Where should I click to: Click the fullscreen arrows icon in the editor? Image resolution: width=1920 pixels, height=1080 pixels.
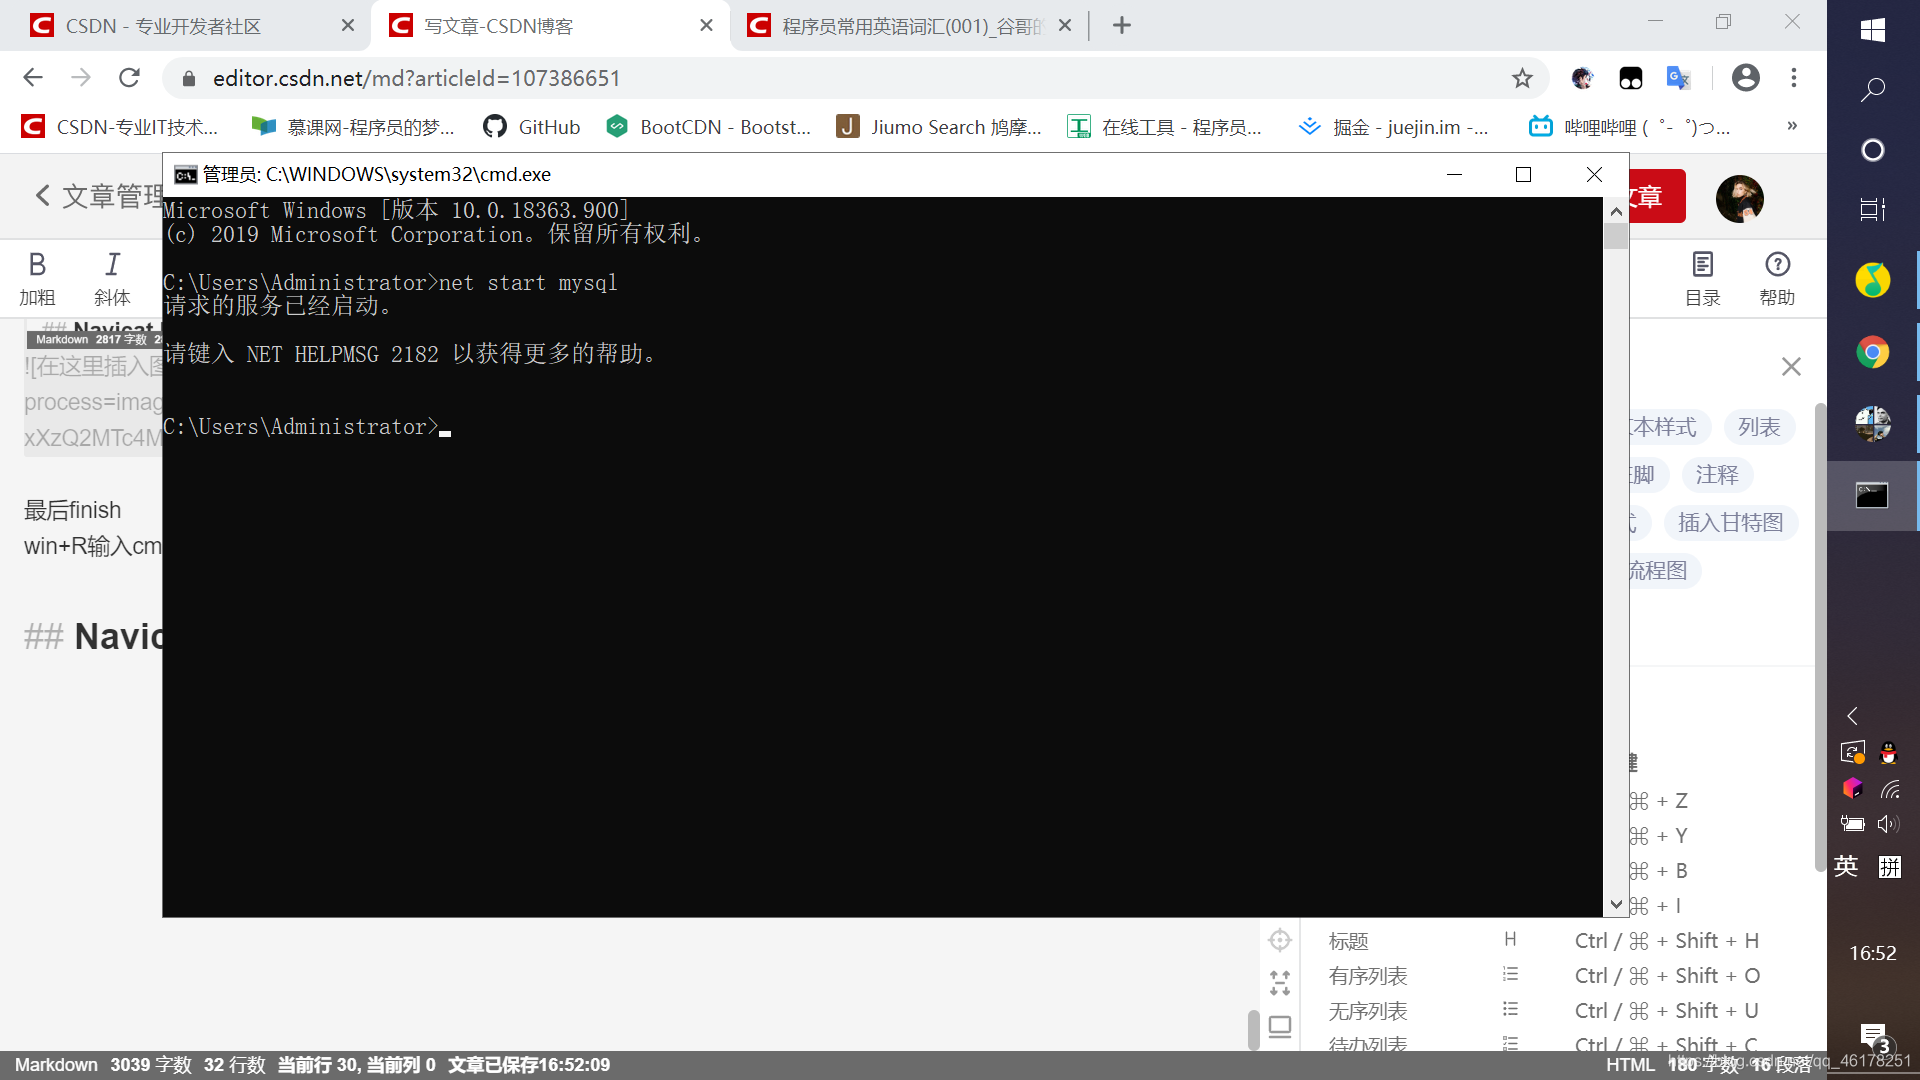(1280, 983)
